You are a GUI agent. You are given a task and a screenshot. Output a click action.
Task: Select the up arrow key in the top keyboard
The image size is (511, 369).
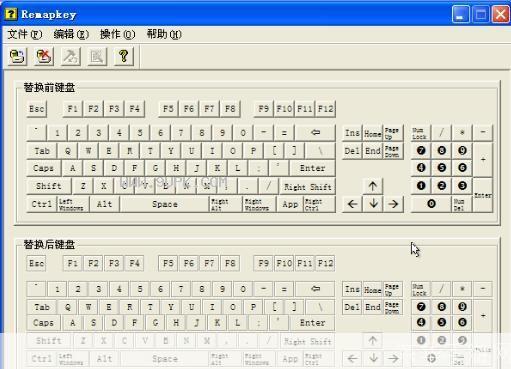[x=373, y=186]
